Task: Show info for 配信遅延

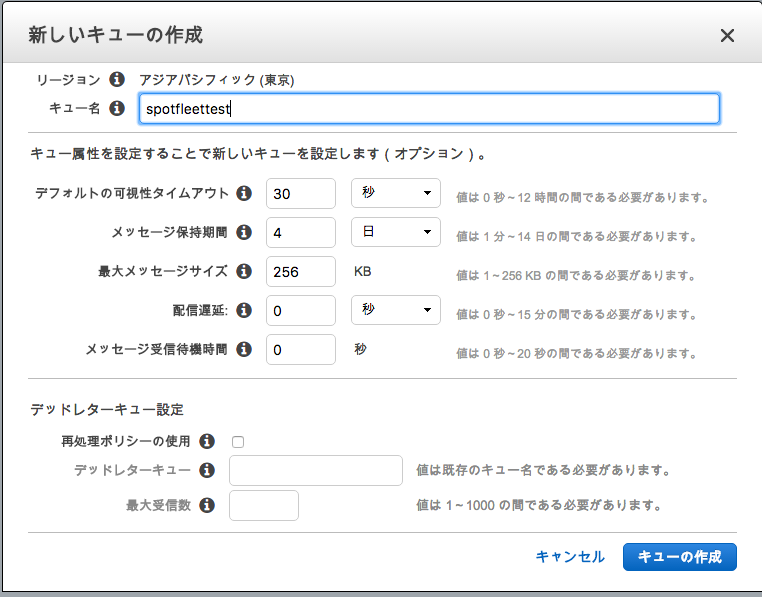Action: (x=244, y=310)
